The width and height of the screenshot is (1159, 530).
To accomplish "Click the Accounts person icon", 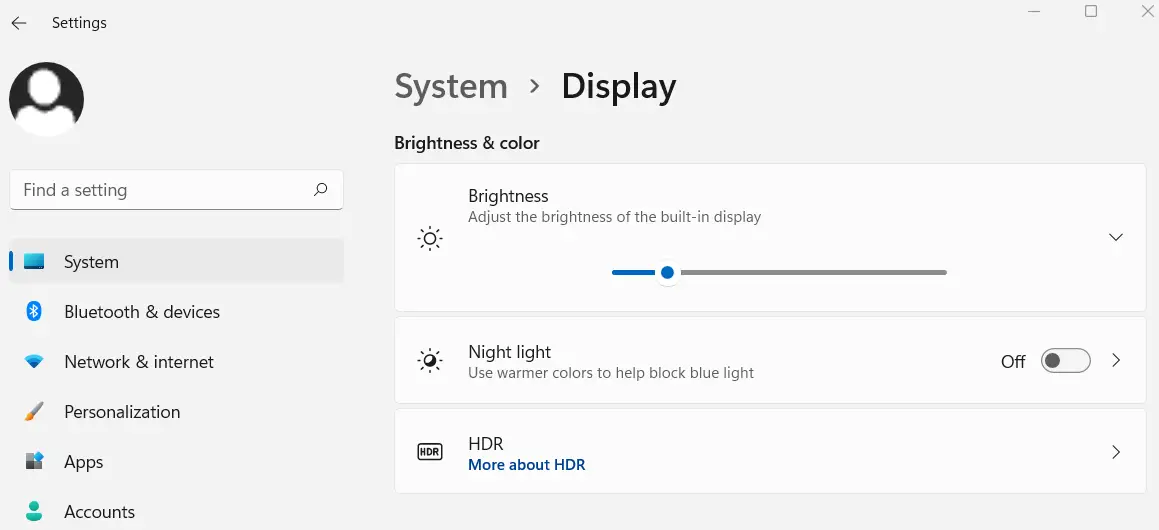I will click(x=34, y=512).
